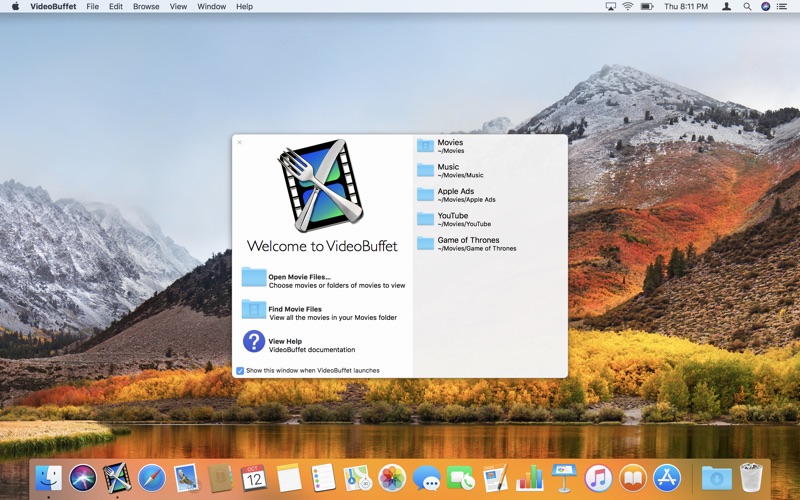Open Maps from the Dock

click(x=358, y=478)
